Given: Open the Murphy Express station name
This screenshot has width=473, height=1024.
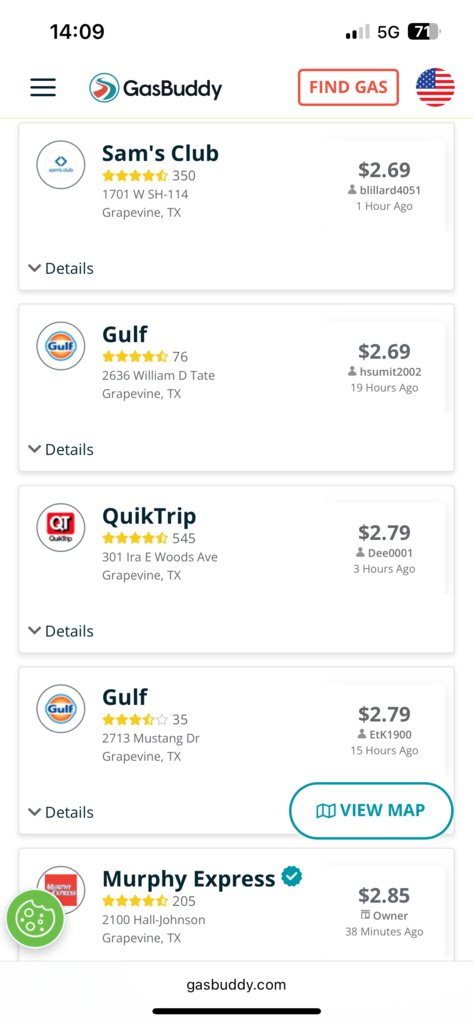Looking at the screenshot, I should point(189,879).
